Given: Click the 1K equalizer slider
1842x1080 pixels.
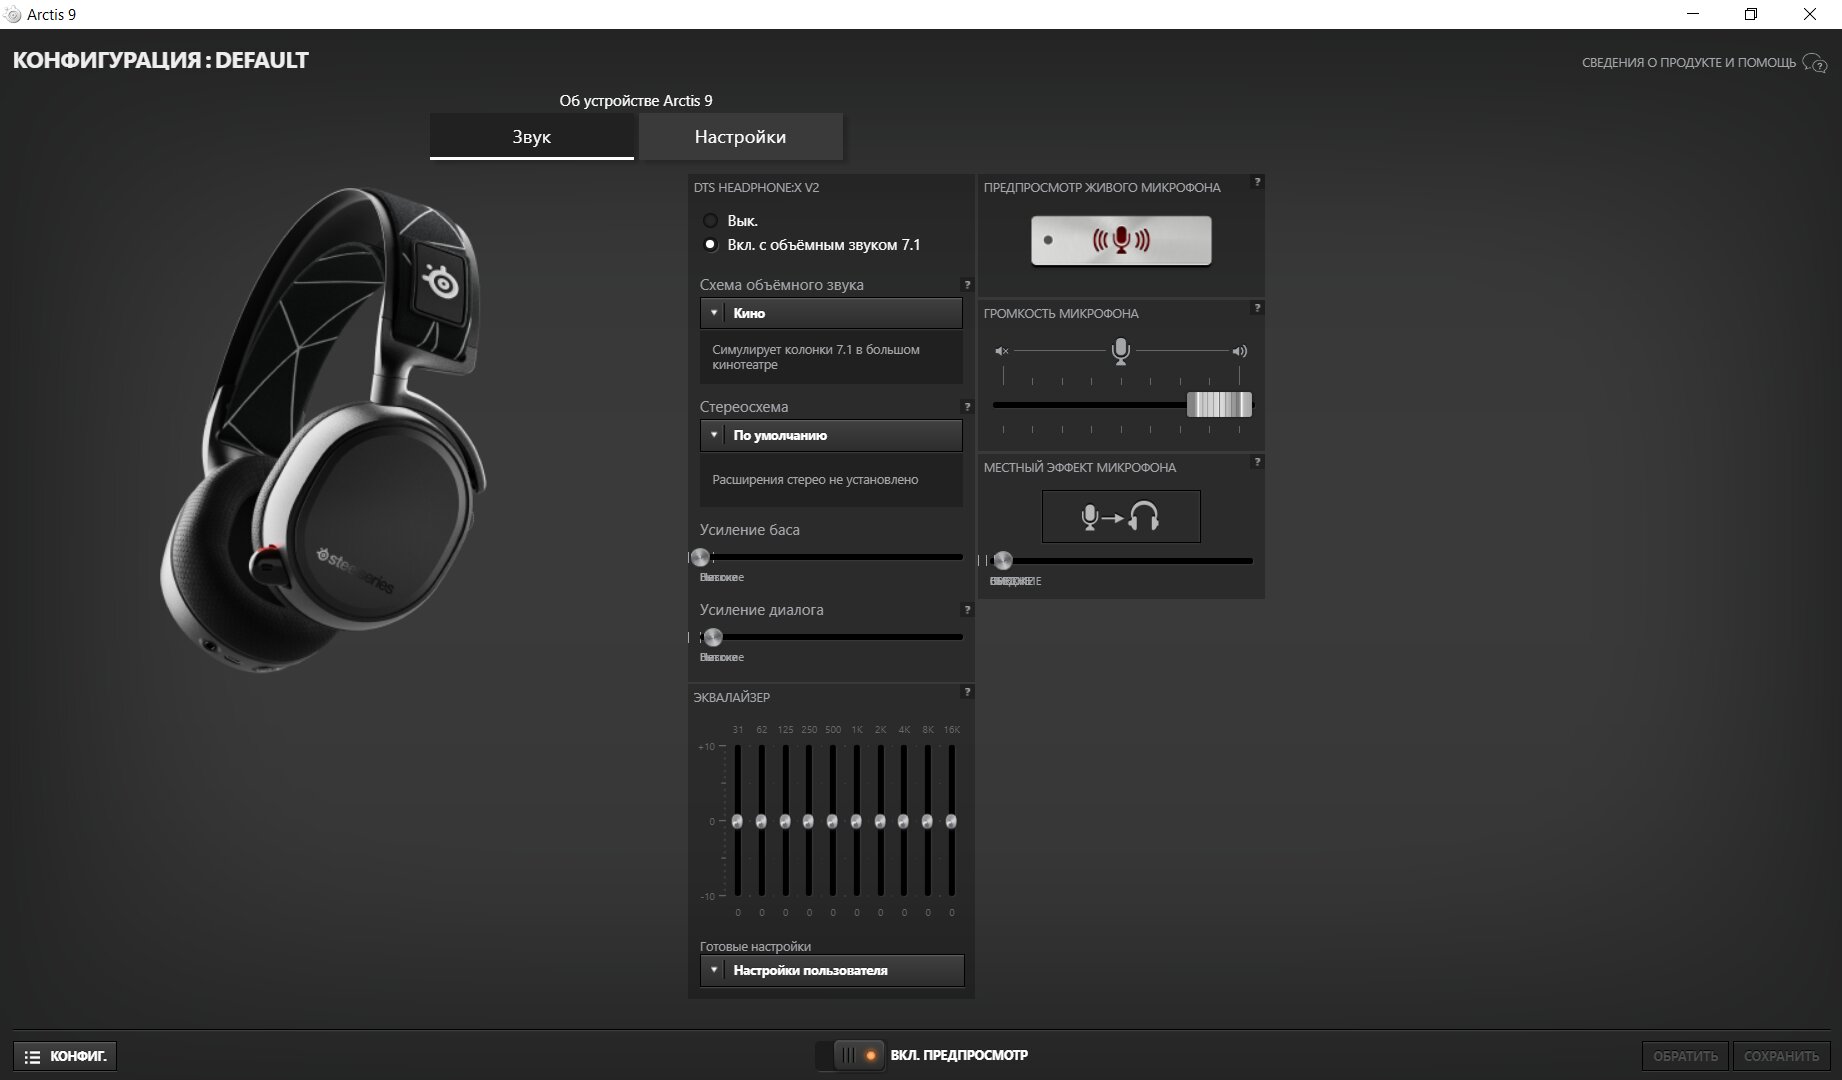Looking at the screenshot, I should point(857,821).
